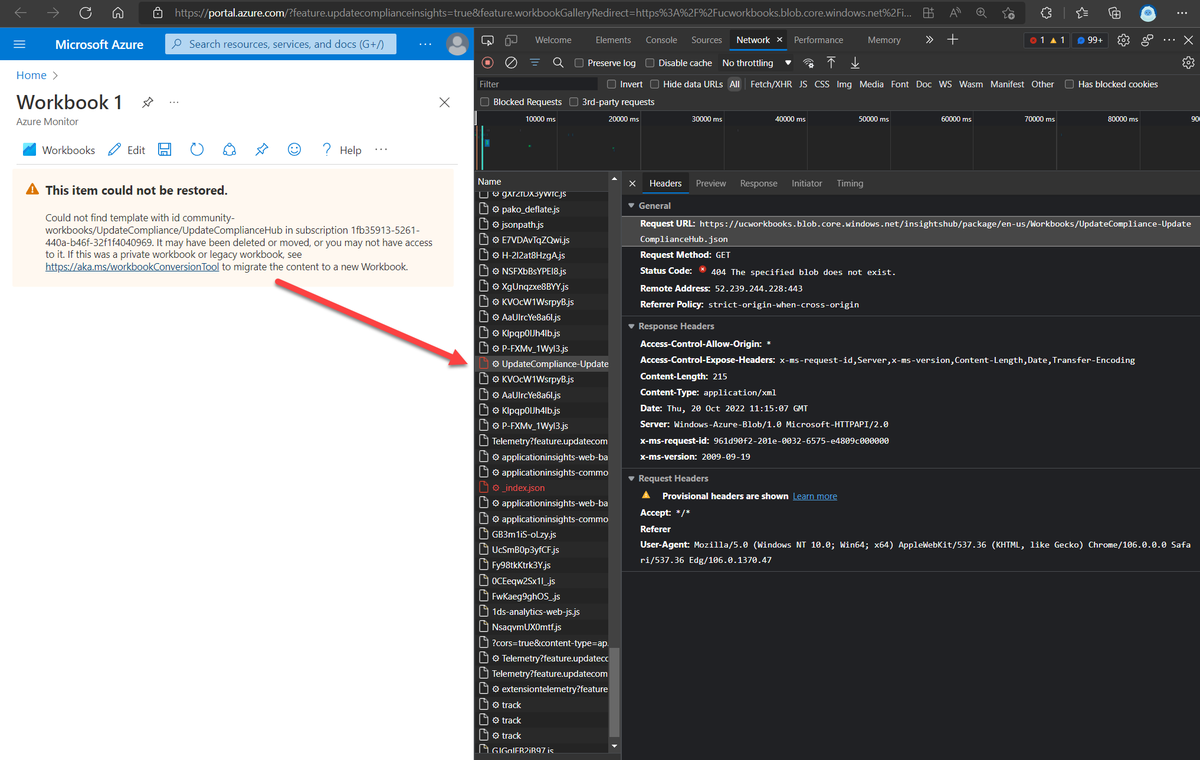Open the Workbooks gallery toolbar button

pos(58,150)
